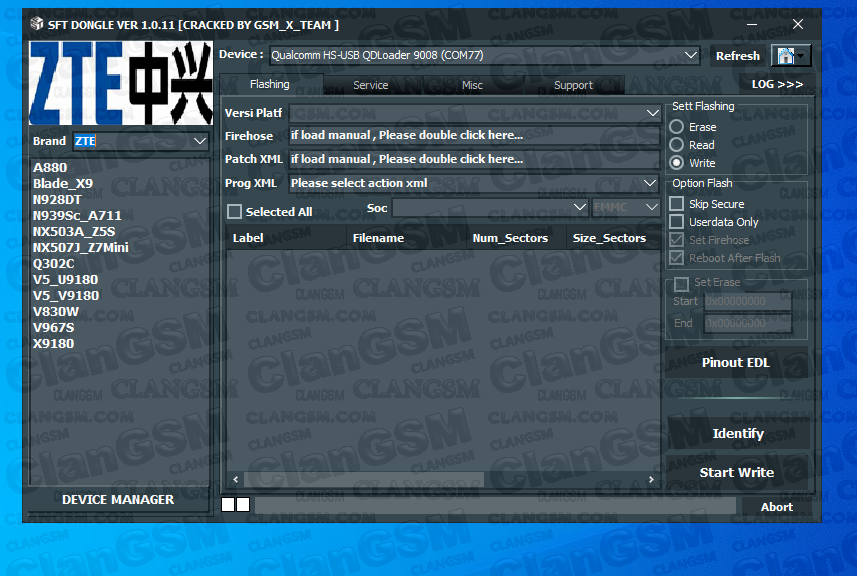The height and width of the screenshot is (576, 857).
Task: Click the ZTE brand logo image
Action: tap(121, 83)
